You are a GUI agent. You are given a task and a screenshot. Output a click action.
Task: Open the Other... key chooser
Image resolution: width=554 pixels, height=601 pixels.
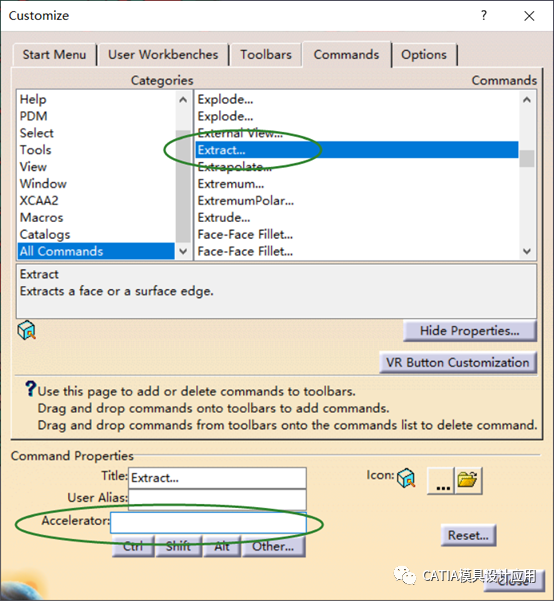pyautogui.click(x=273, y=546)
